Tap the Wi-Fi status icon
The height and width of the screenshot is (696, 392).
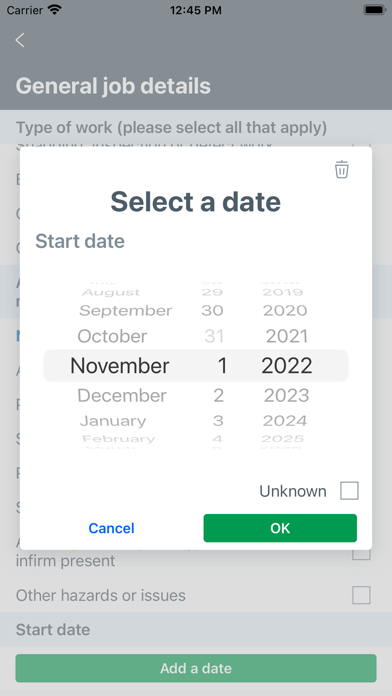(55, 9)
